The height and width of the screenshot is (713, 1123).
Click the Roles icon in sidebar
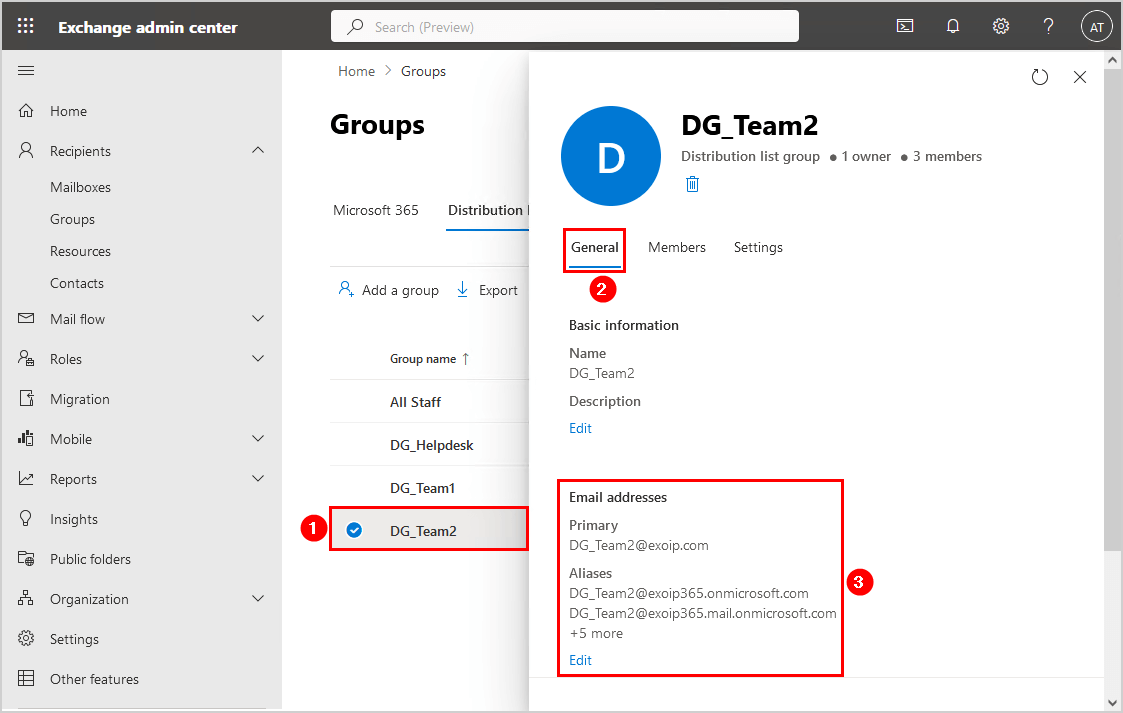tap(26, 358)
